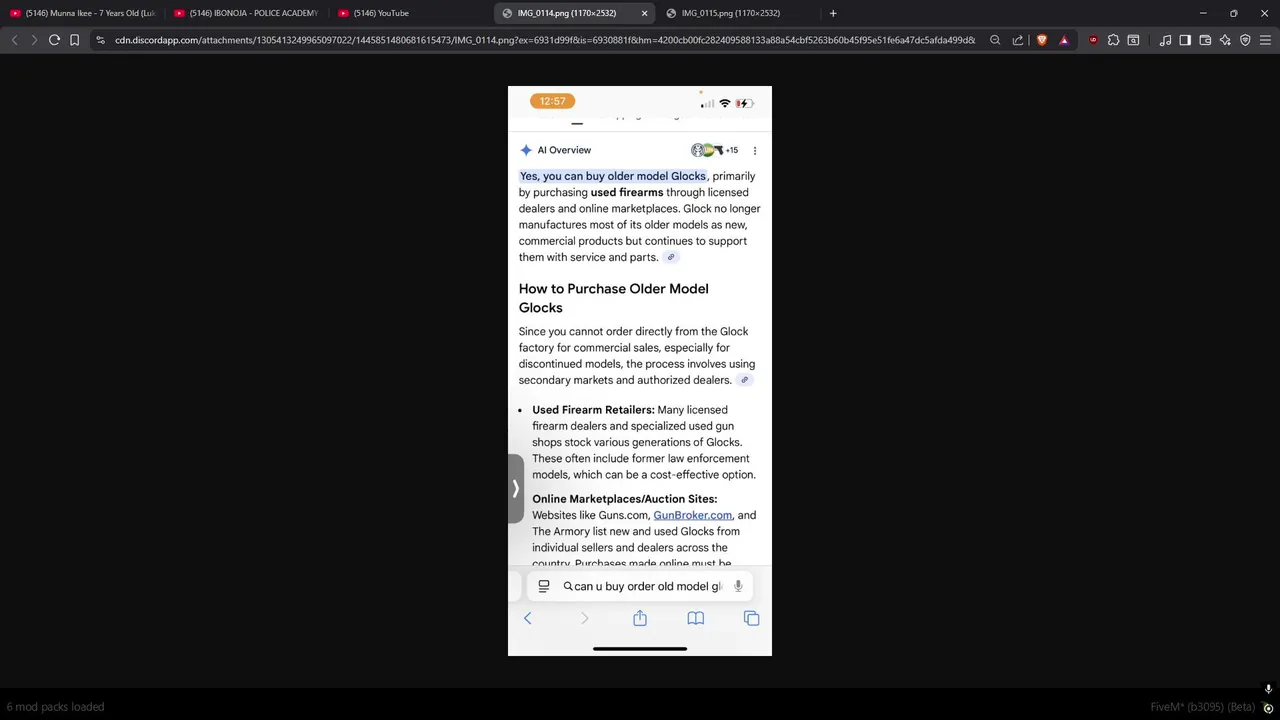Toggle the browser sidebar panel icon
Viewport: 1280px width, 720px height.
[1185, 40]
